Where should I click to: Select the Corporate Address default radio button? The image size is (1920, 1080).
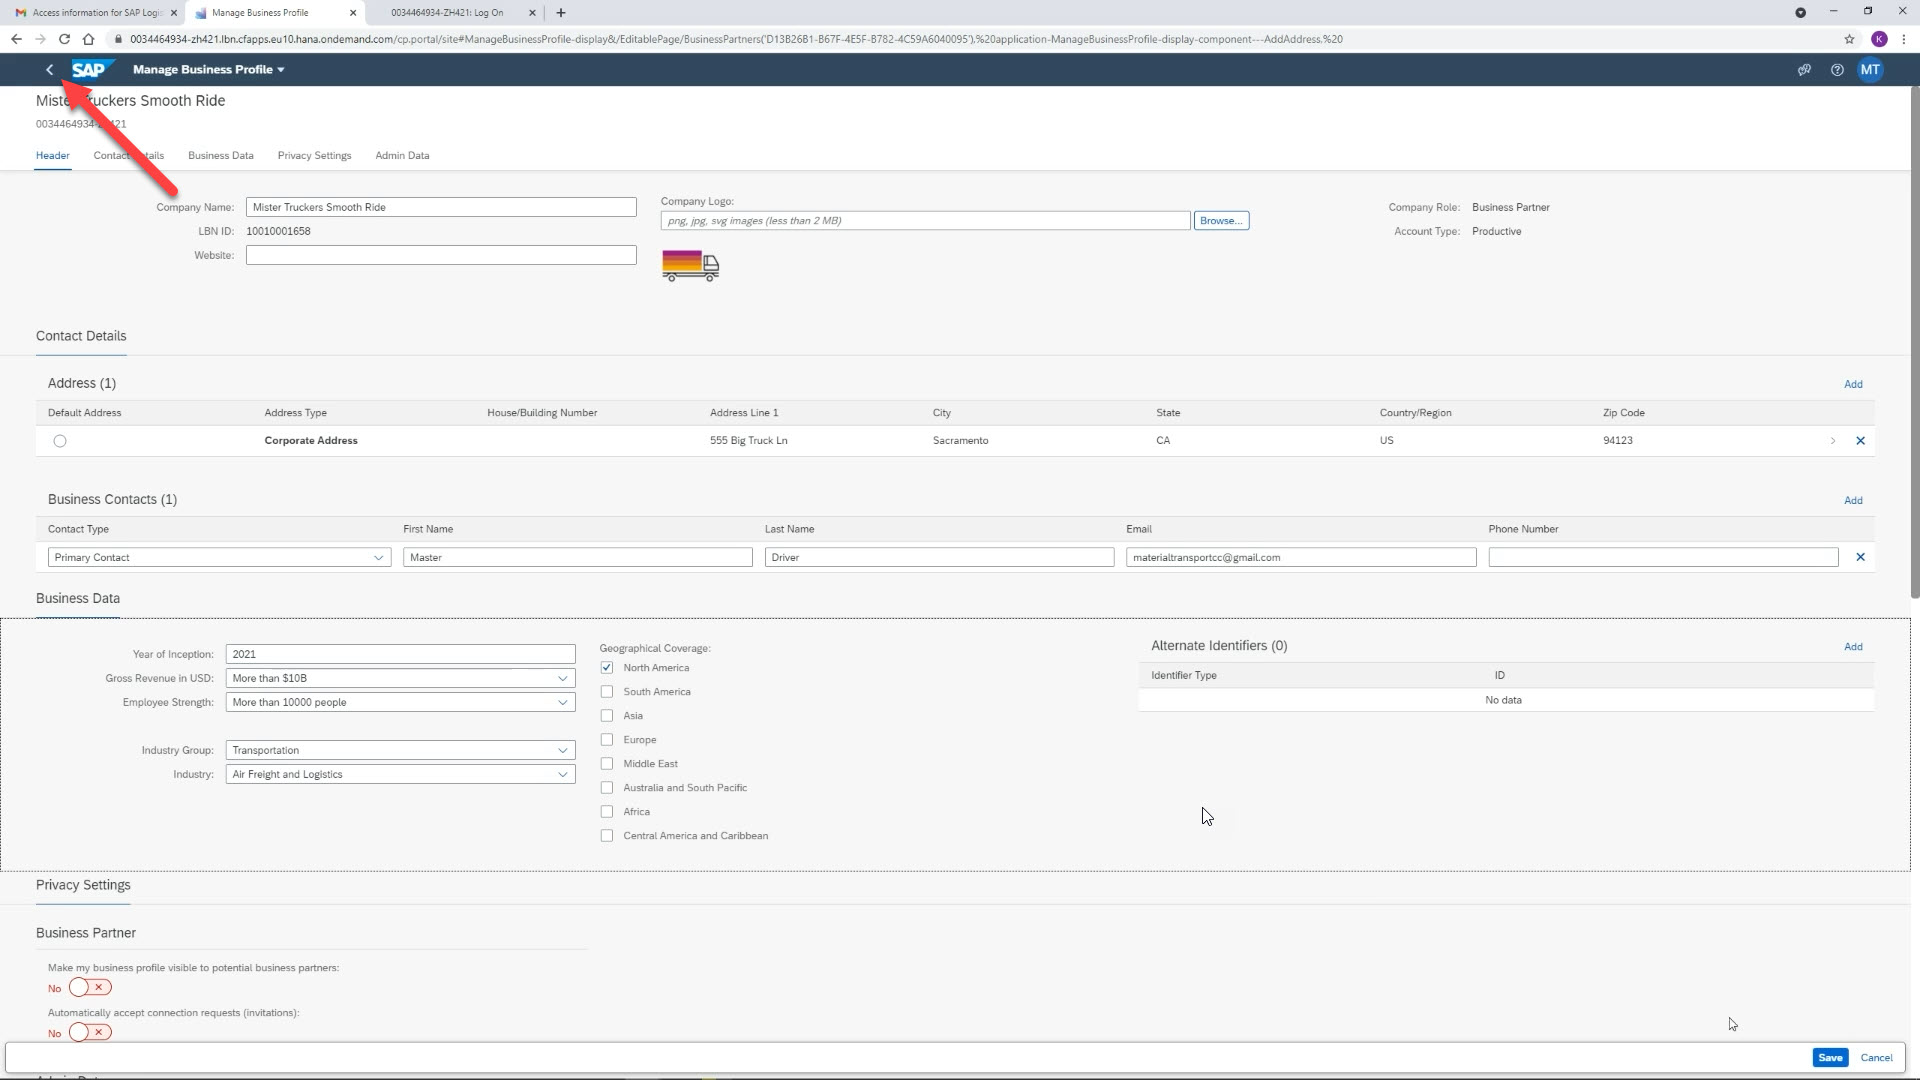point(60,441)
